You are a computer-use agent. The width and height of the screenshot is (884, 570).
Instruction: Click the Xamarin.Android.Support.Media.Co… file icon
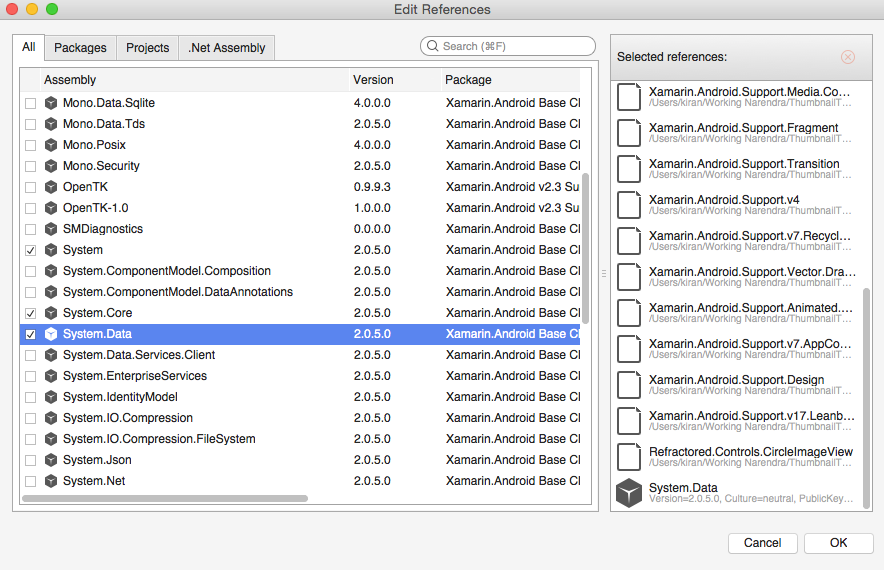[x=629, y=96]
